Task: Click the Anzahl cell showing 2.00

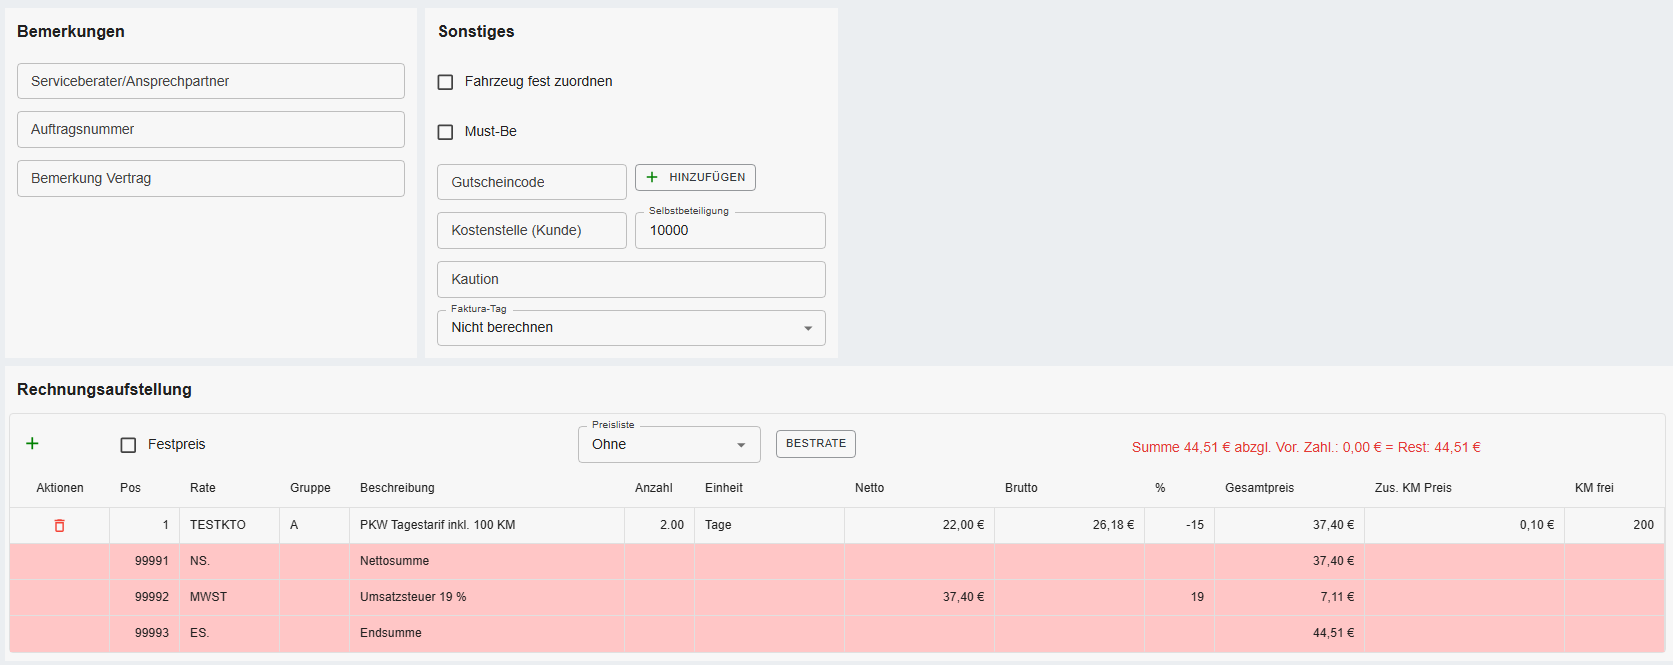Action: click(660, 525)
